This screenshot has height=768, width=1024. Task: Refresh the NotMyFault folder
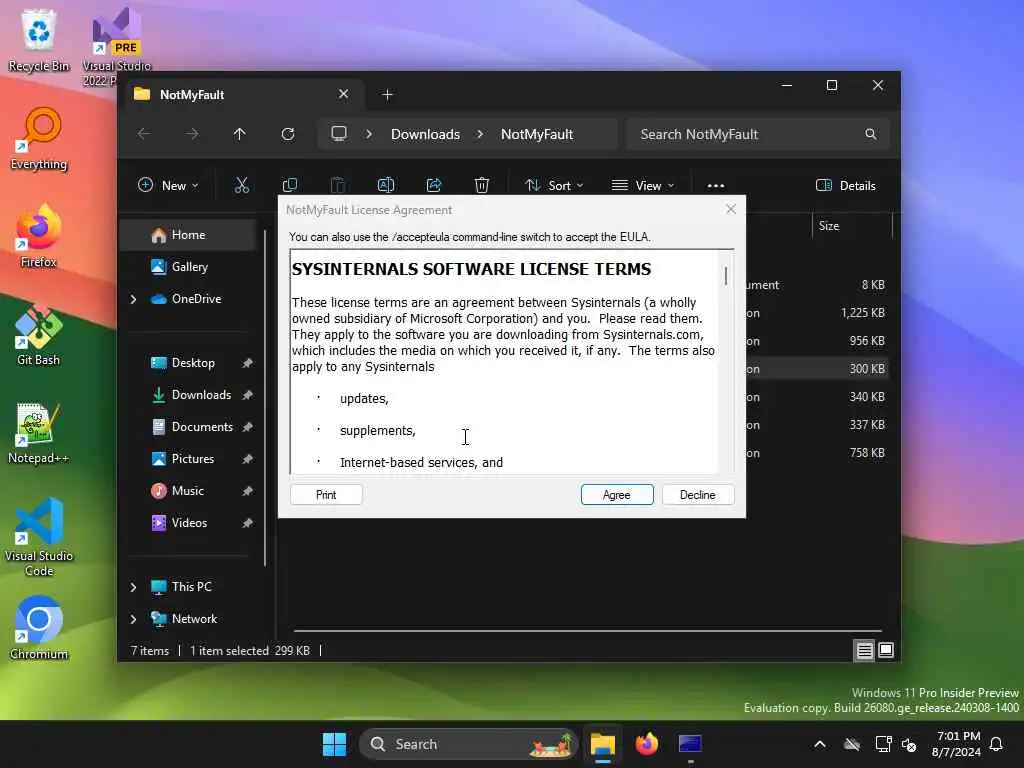pos(288,134)
